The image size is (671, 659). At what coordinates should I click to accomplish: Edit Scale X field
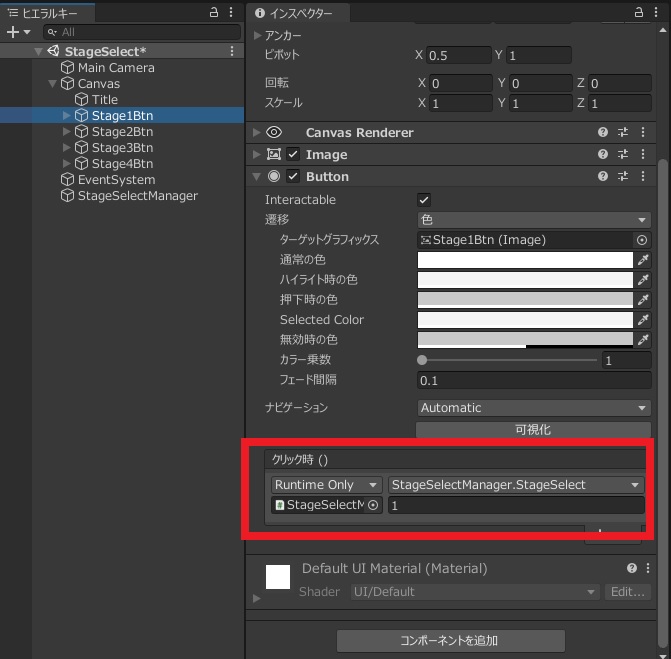(461, 103)
